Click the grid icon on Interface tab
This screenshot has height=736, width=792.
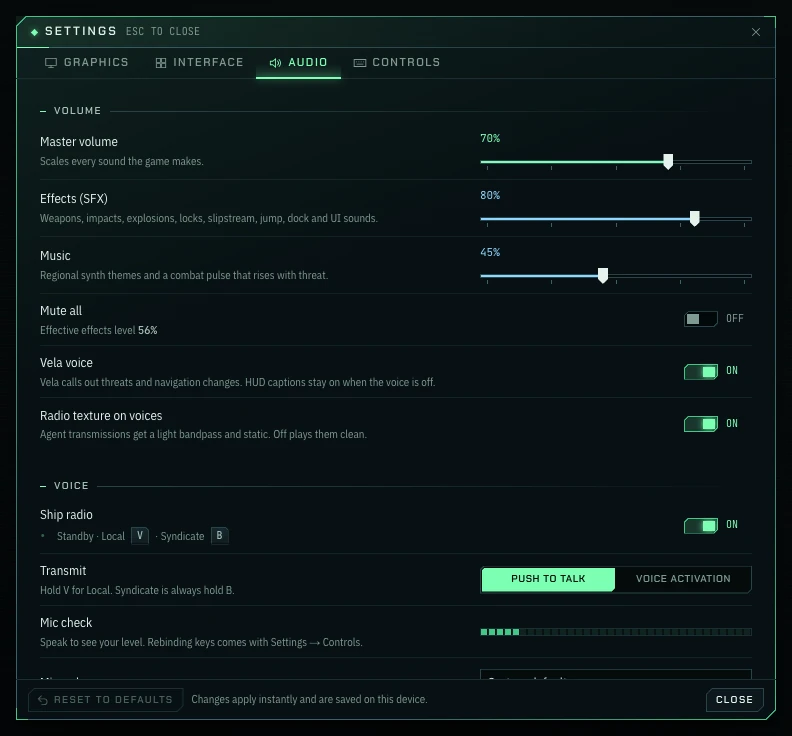click(x=161, y=63)
